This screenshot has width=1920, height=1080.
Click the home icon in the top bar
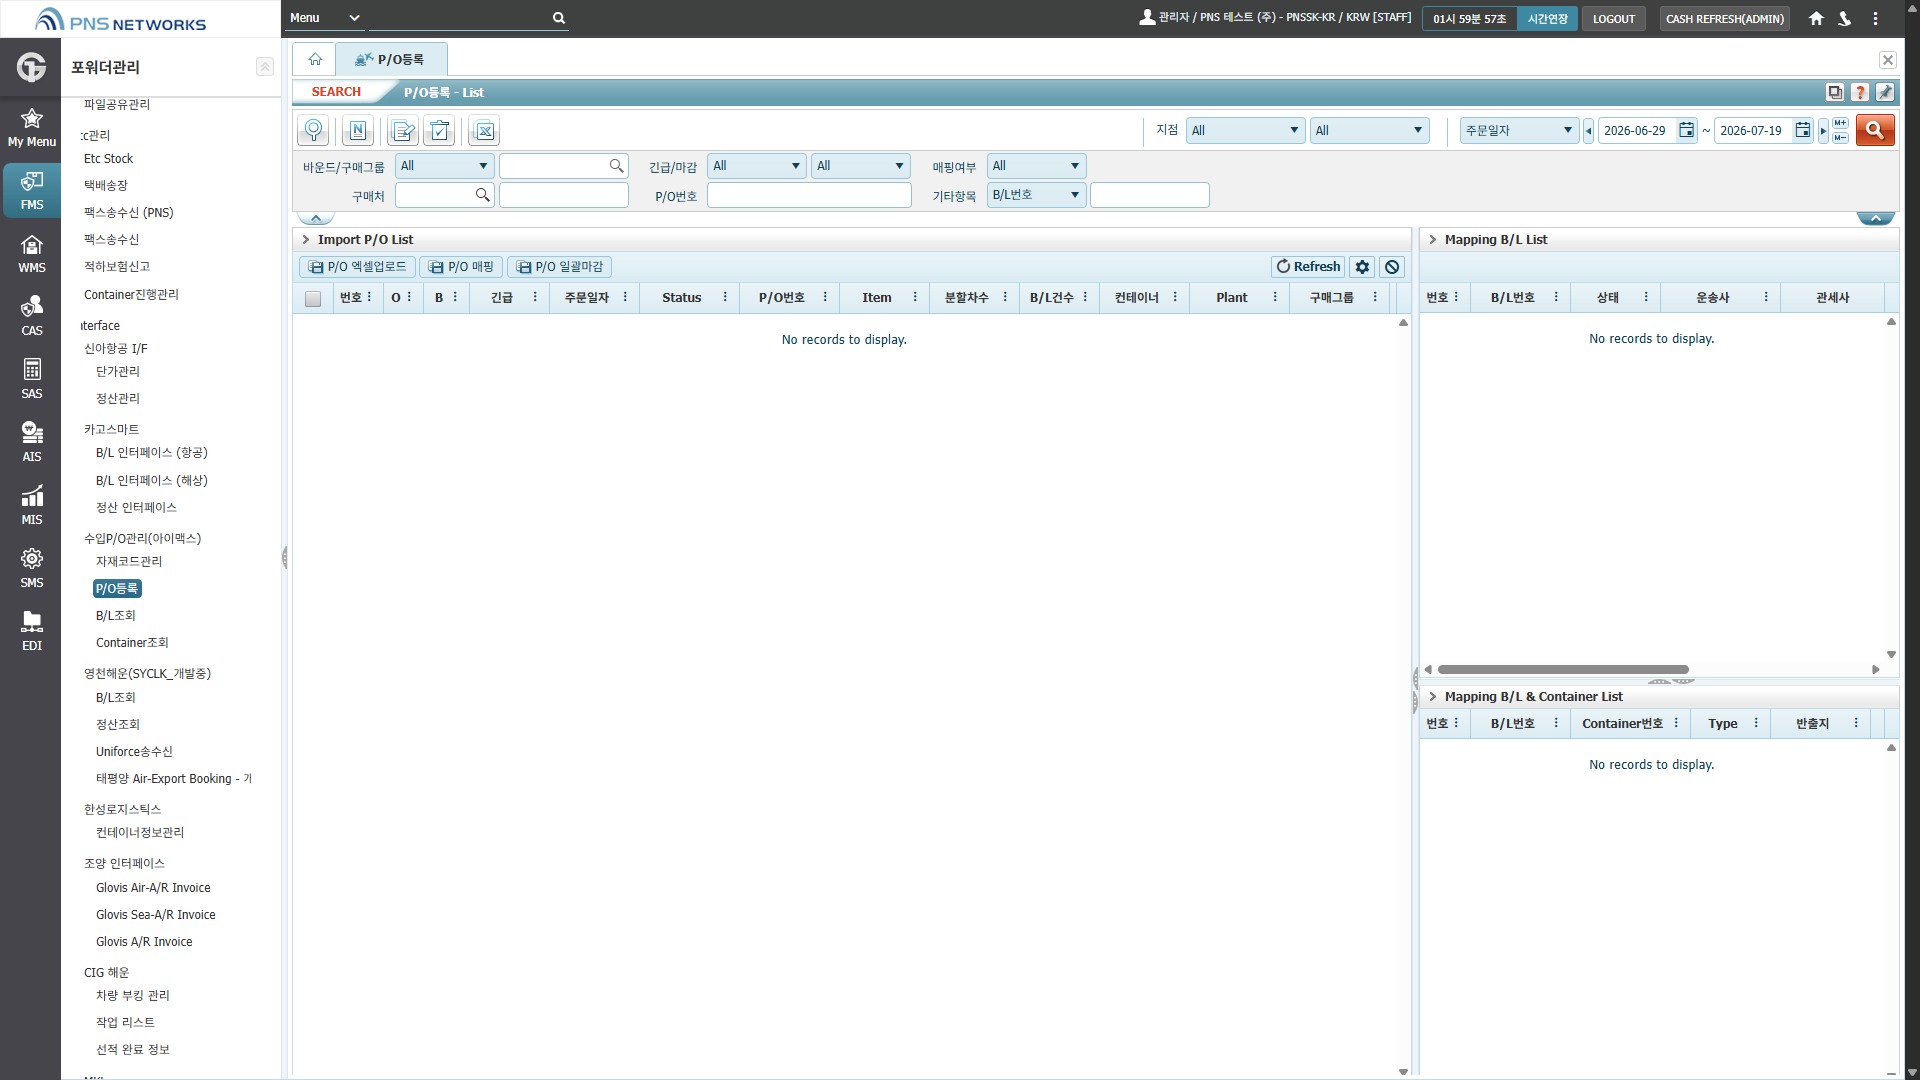click(1816, 18)
